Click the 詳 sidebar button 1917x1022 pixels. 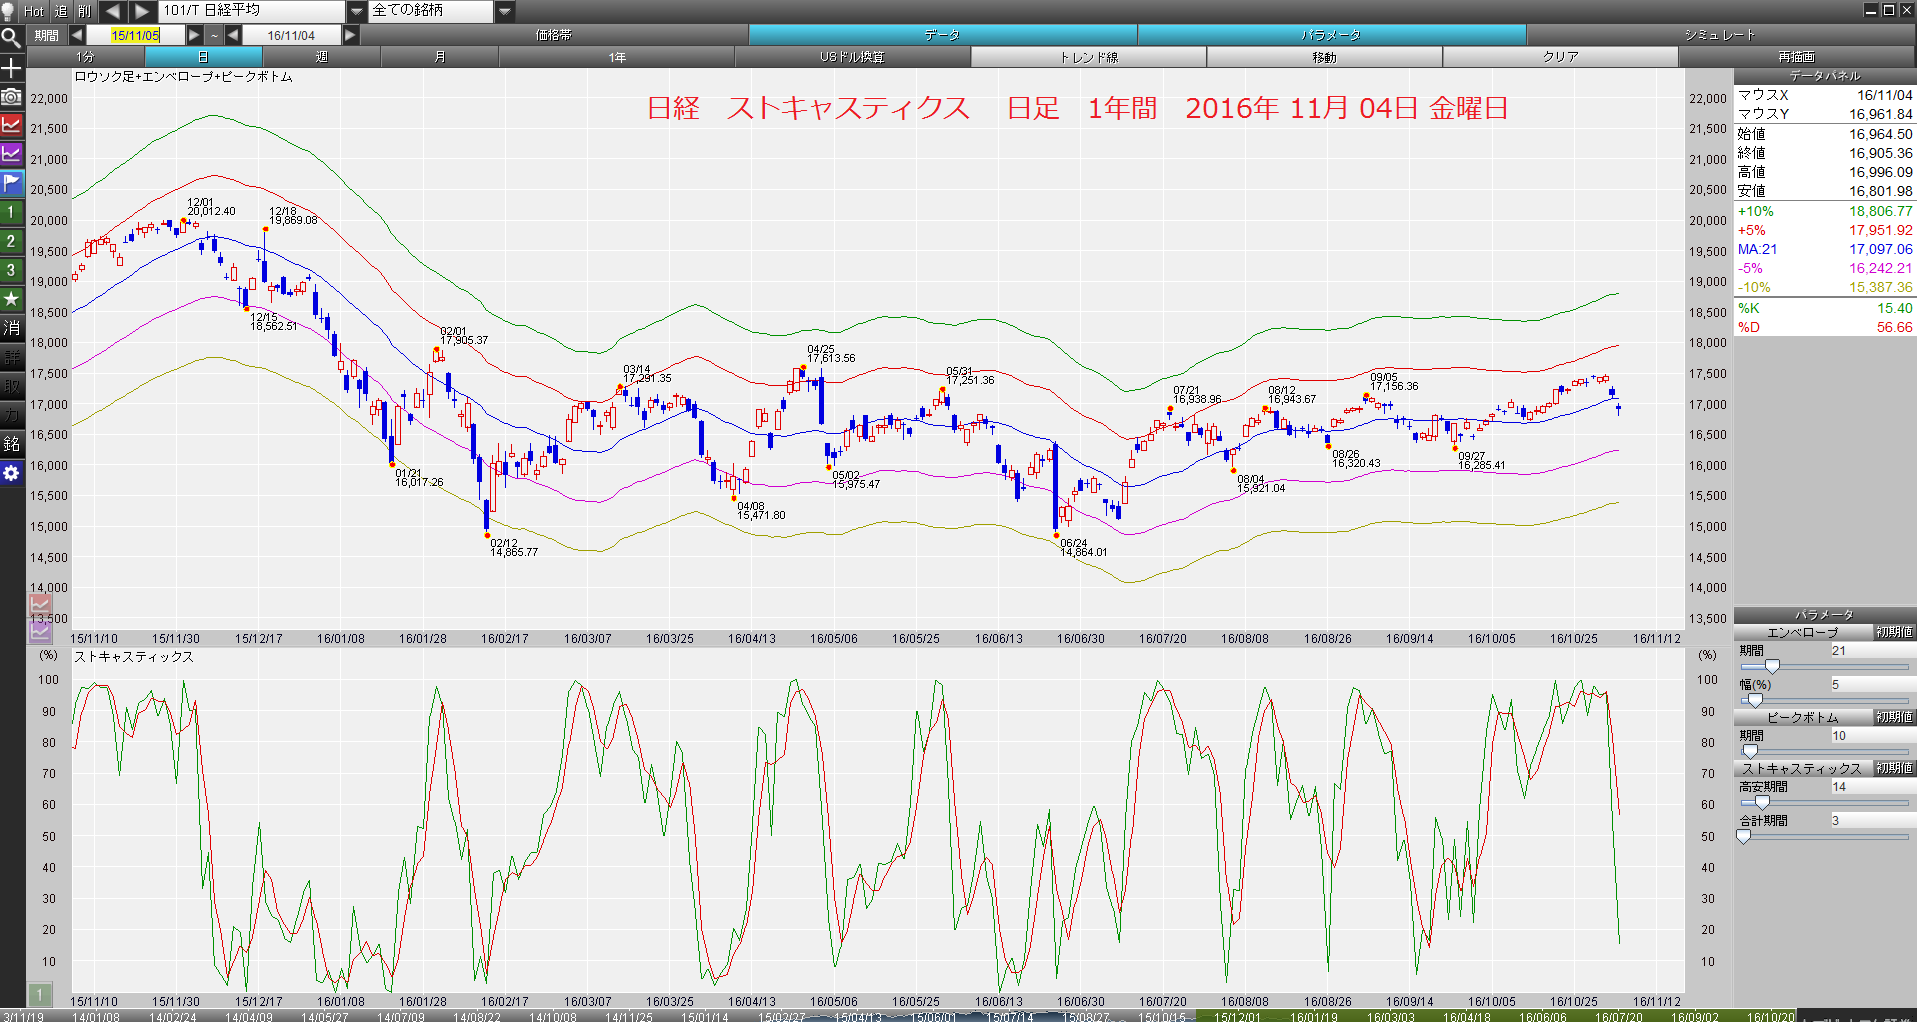click(x=11, y=357)
